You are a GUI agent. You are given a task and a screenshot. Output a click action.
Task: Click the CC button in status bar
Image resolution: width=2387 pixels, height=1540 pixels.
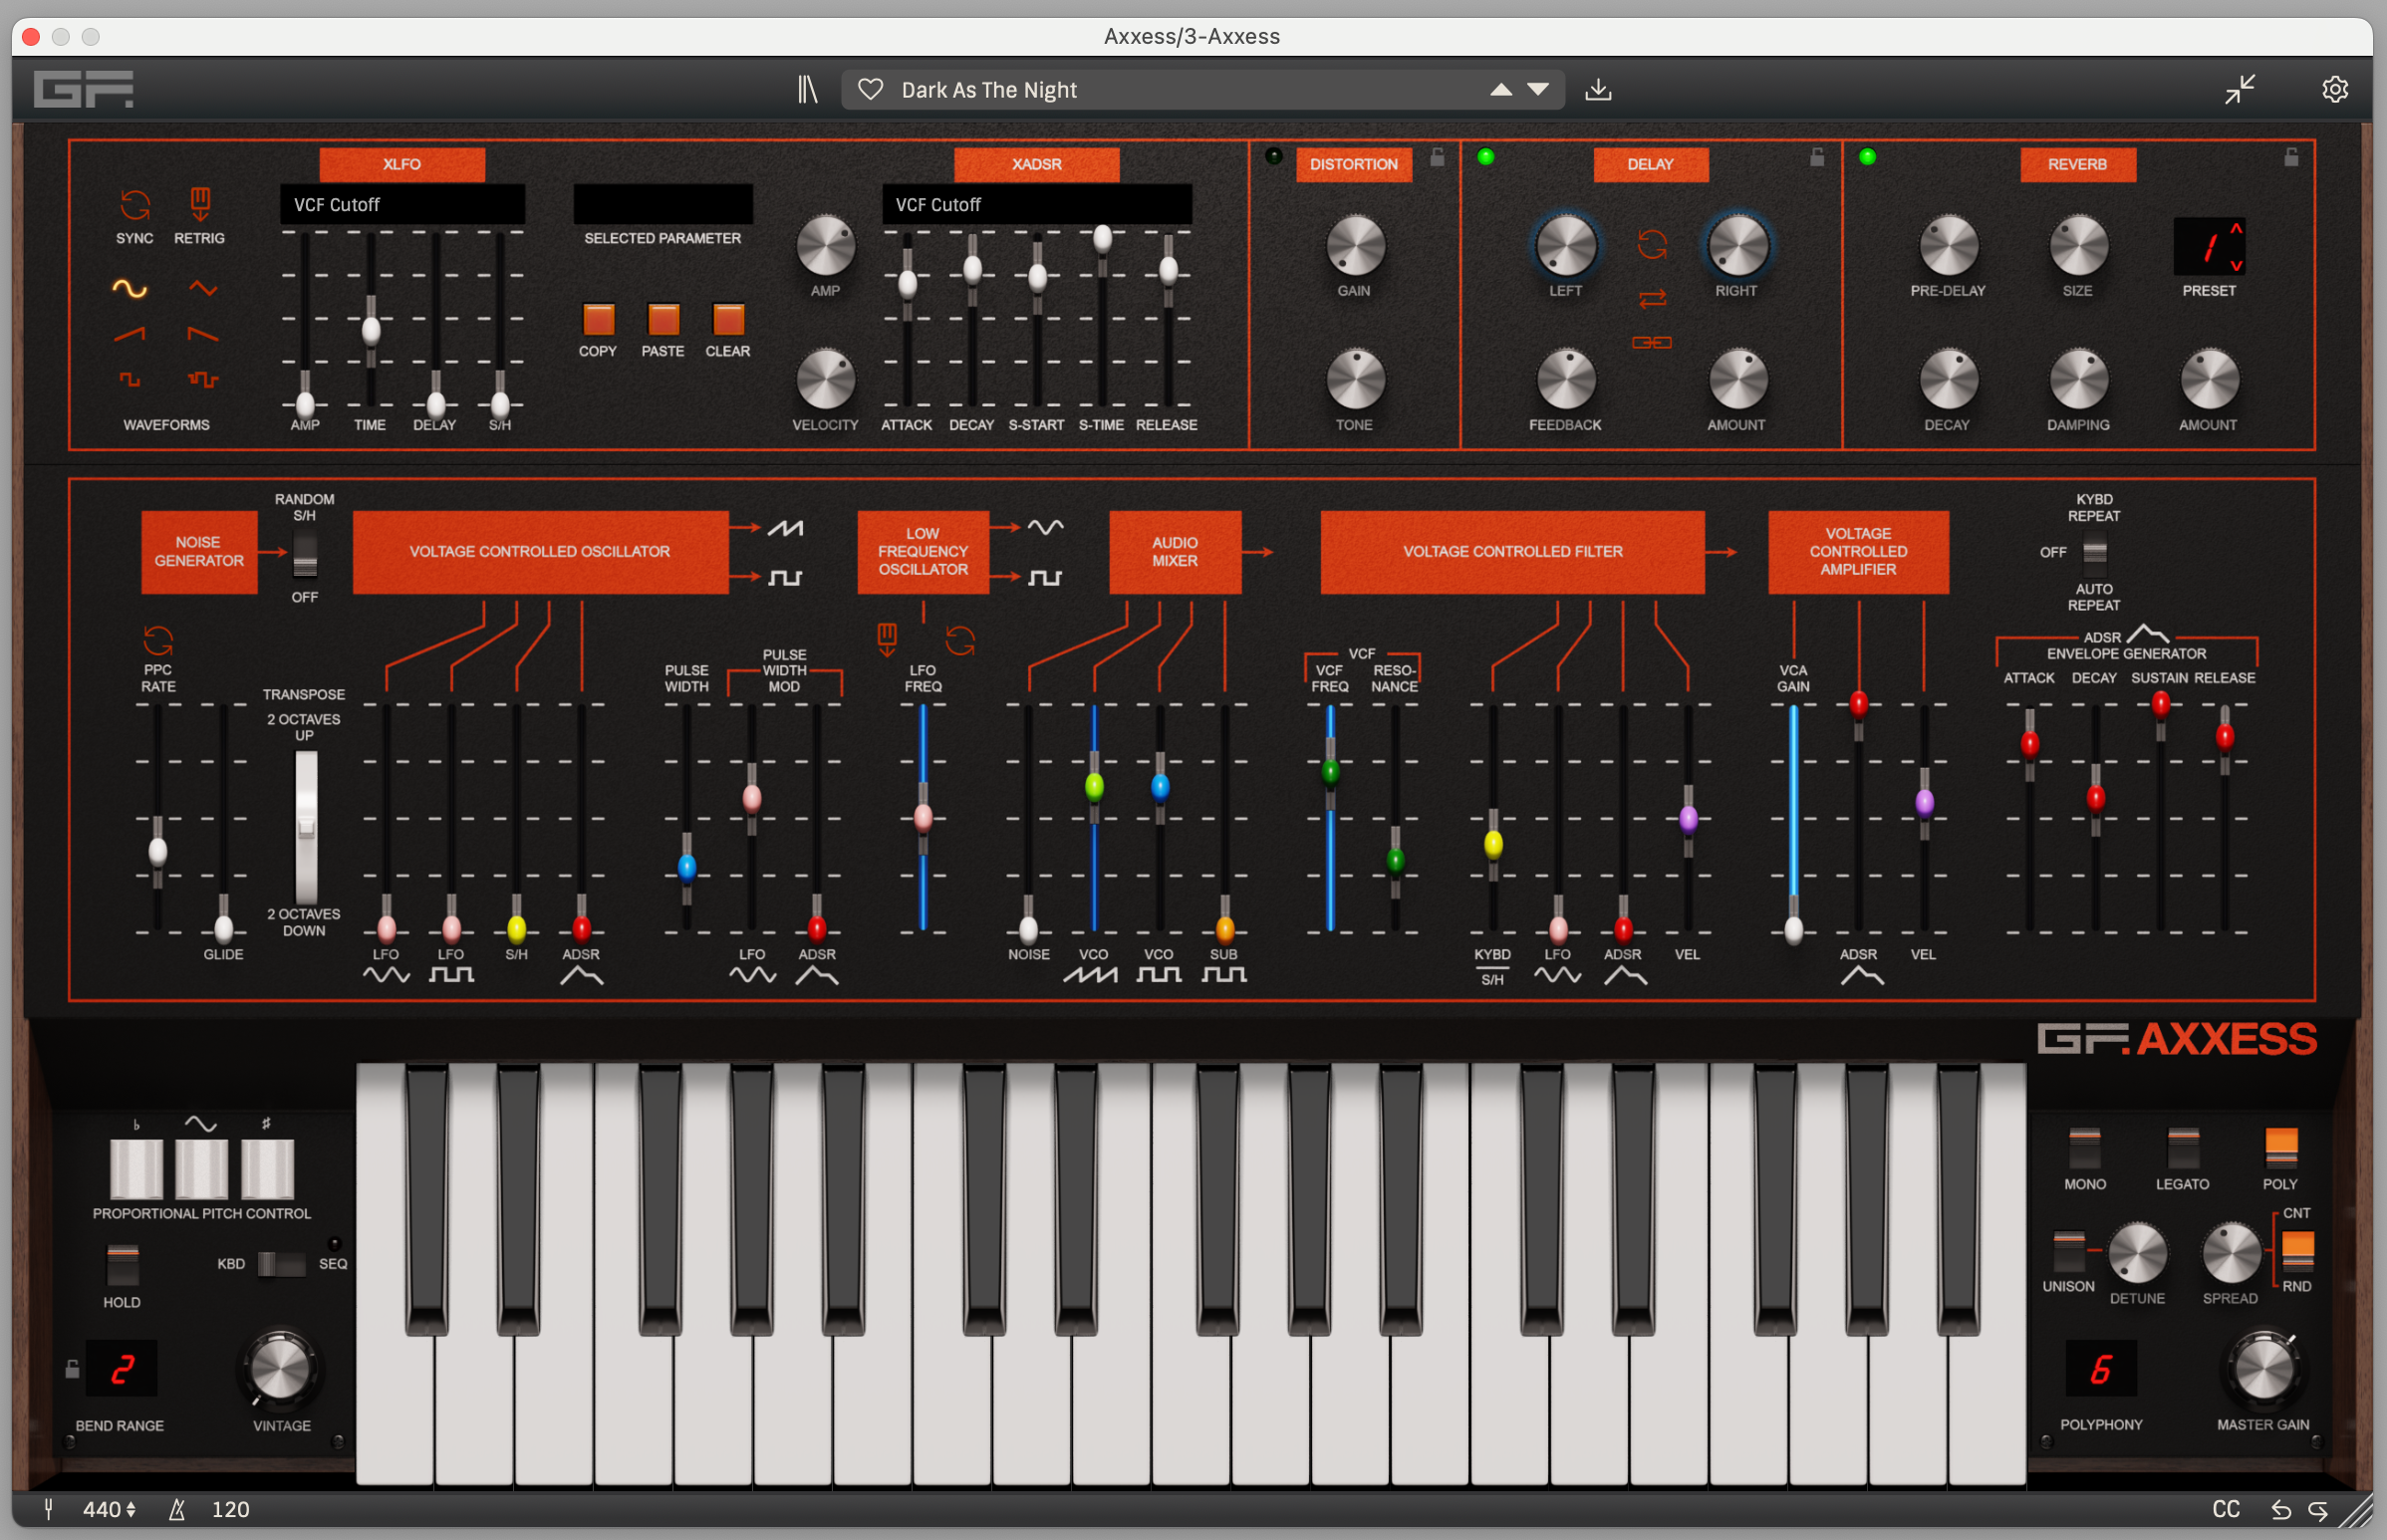point(2225,1509)
